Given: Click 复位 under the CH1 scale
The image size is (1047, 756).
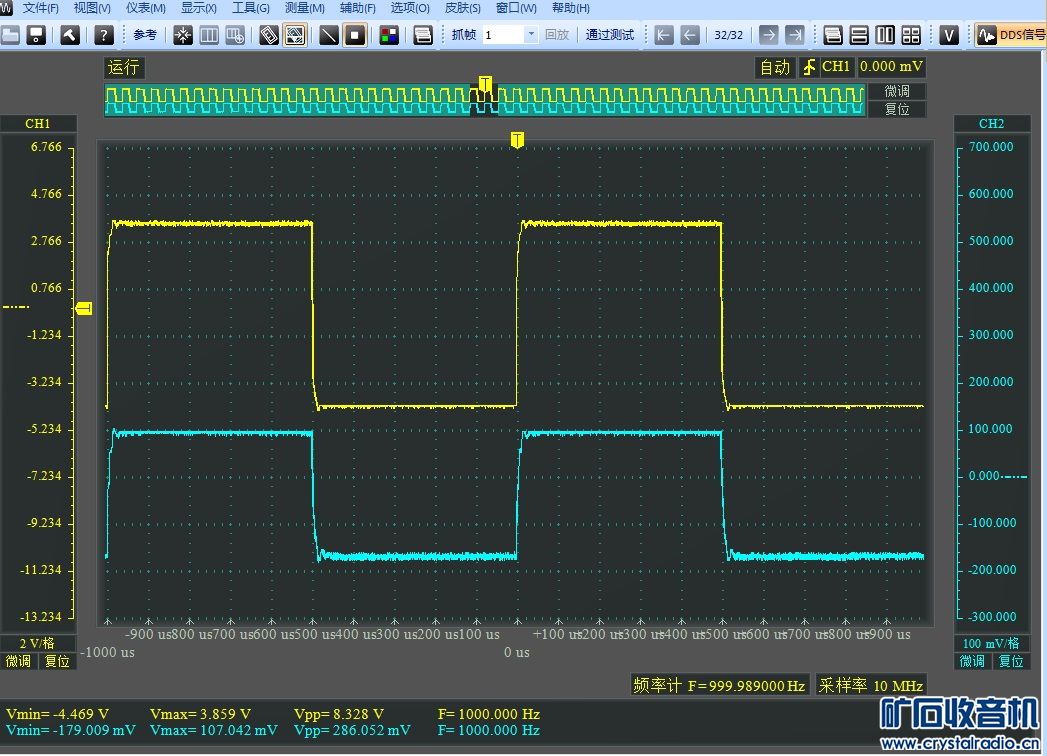Looking at the screenshot, I should [x=57, y=661].
